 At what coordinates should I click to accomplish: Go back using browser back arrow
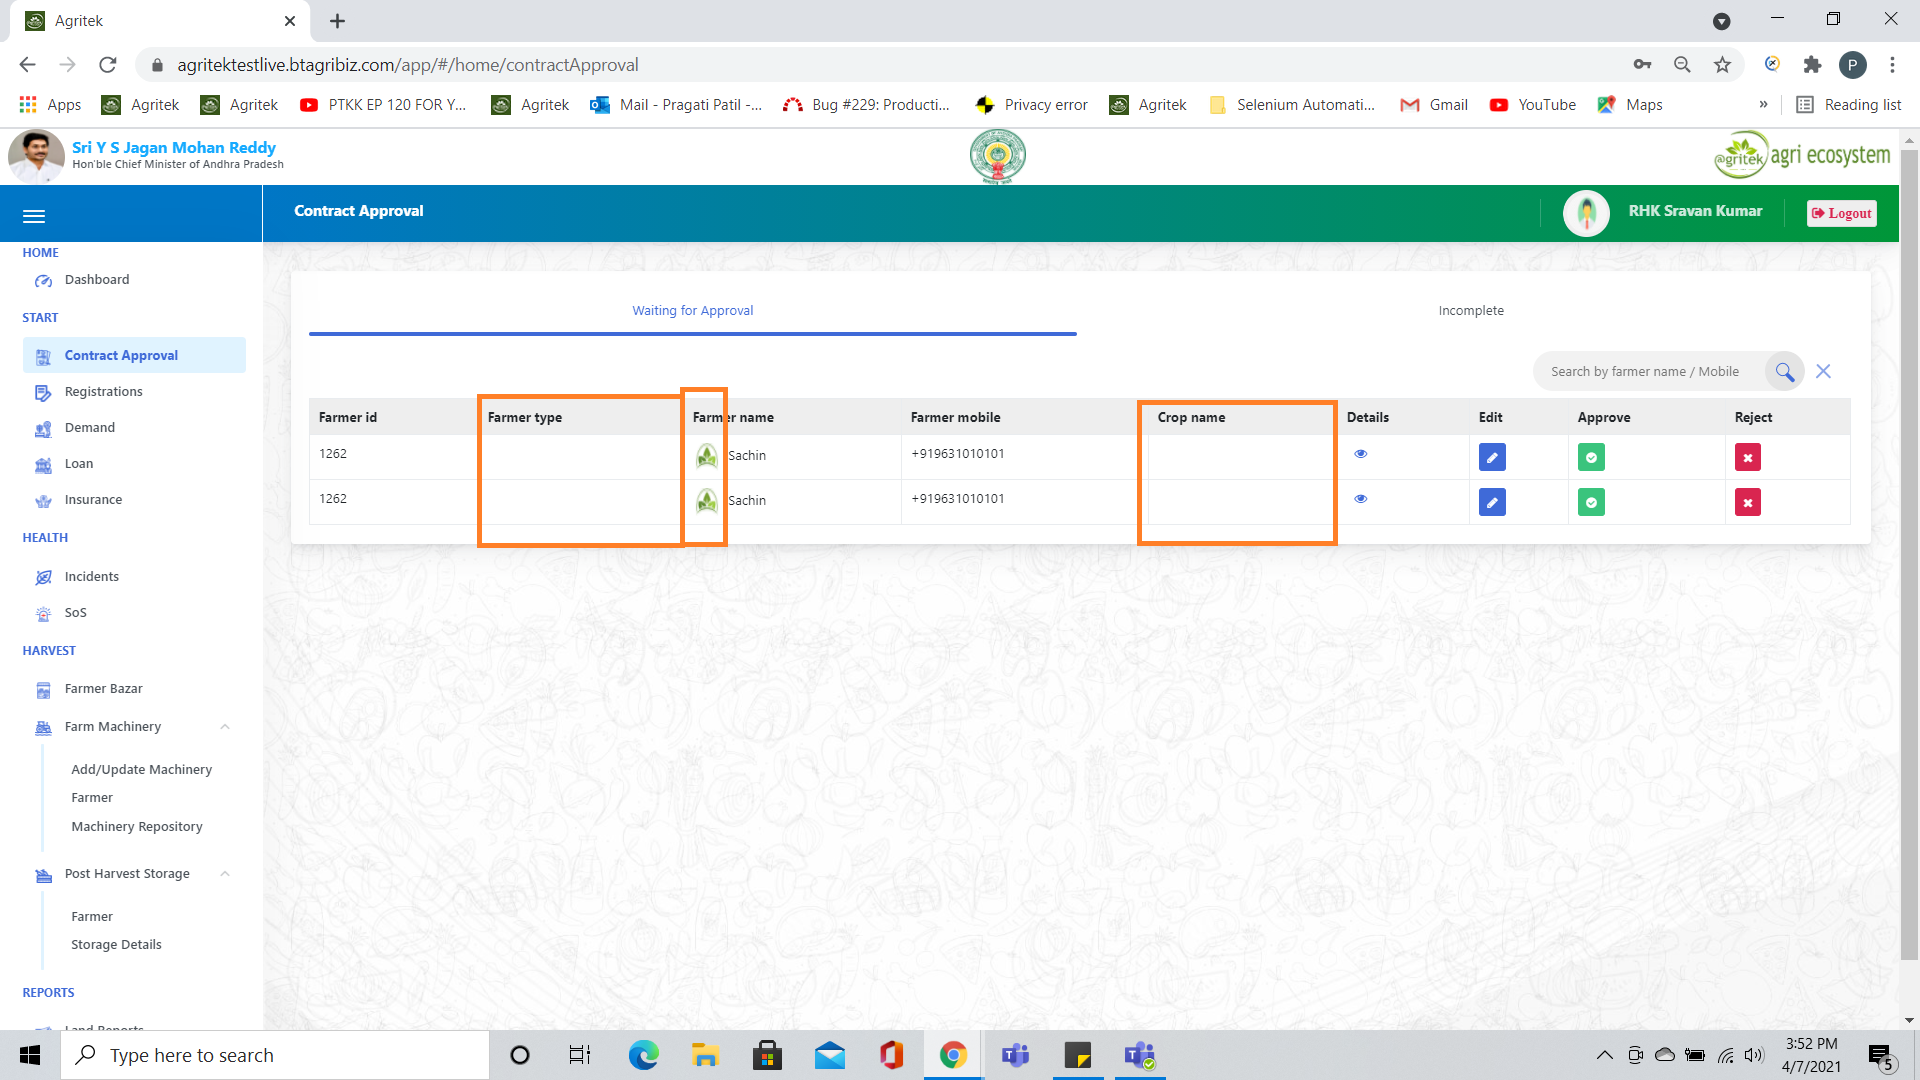coord(27,65)
